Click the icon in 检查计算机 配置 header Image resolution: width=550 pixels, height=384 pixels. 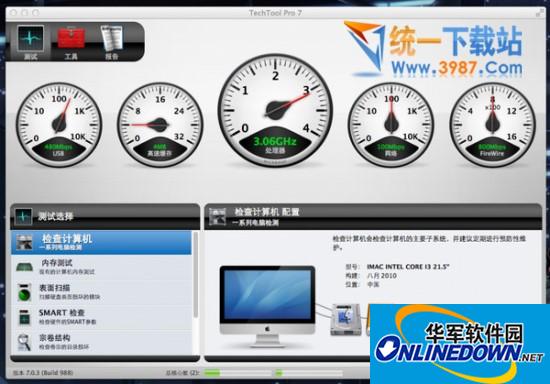click(x=217, y=216)
